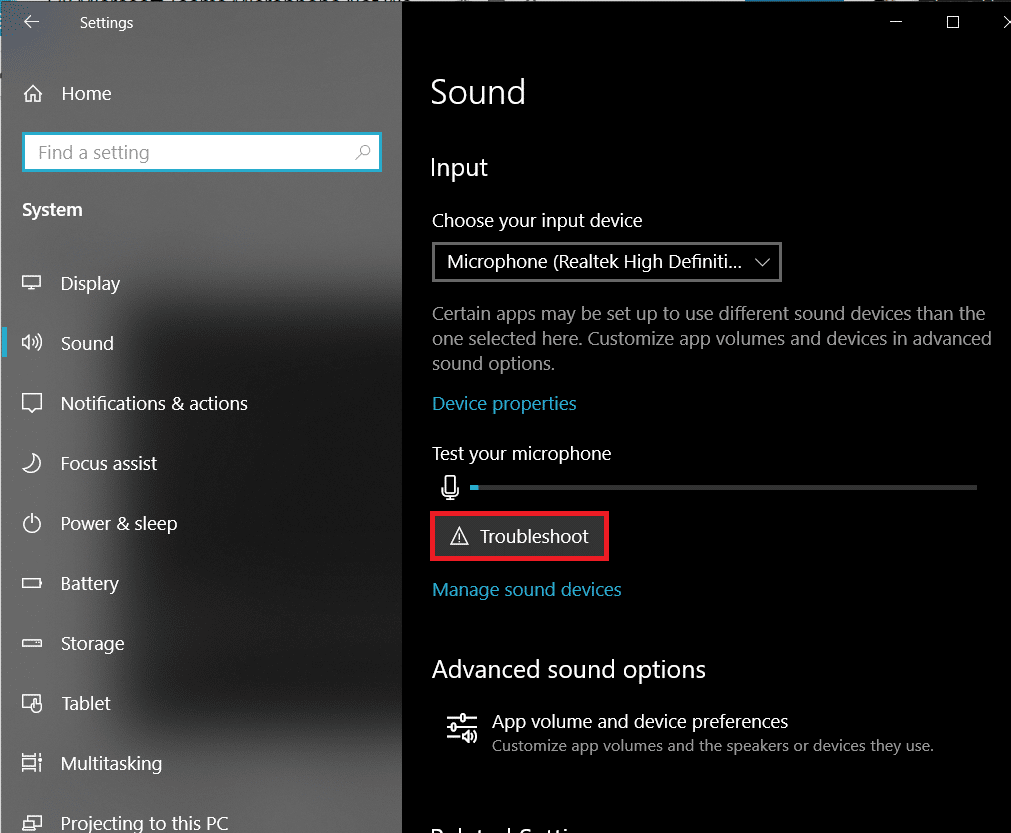The height and width of the screenshot is (833, 1011).
Task: Open the input device dropdown
Action: point(606,261)
